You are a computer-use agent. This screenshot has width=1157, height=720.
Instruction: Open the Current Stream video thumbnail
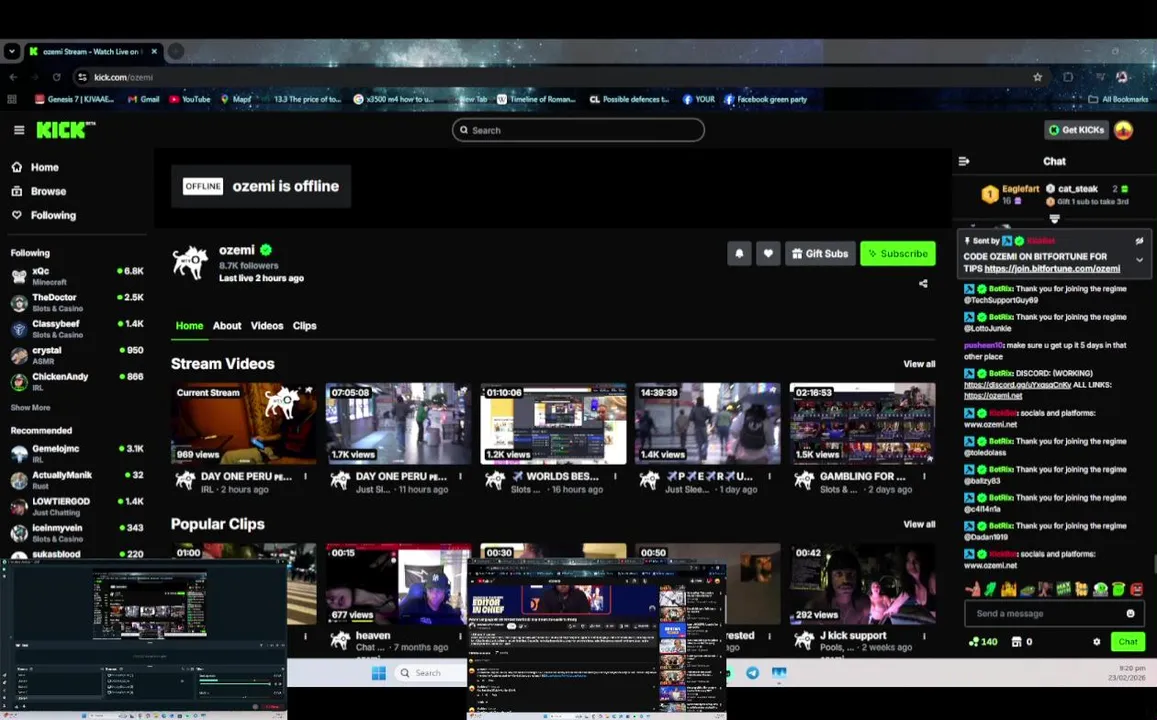pyautogui.click(x=244, y=423)
